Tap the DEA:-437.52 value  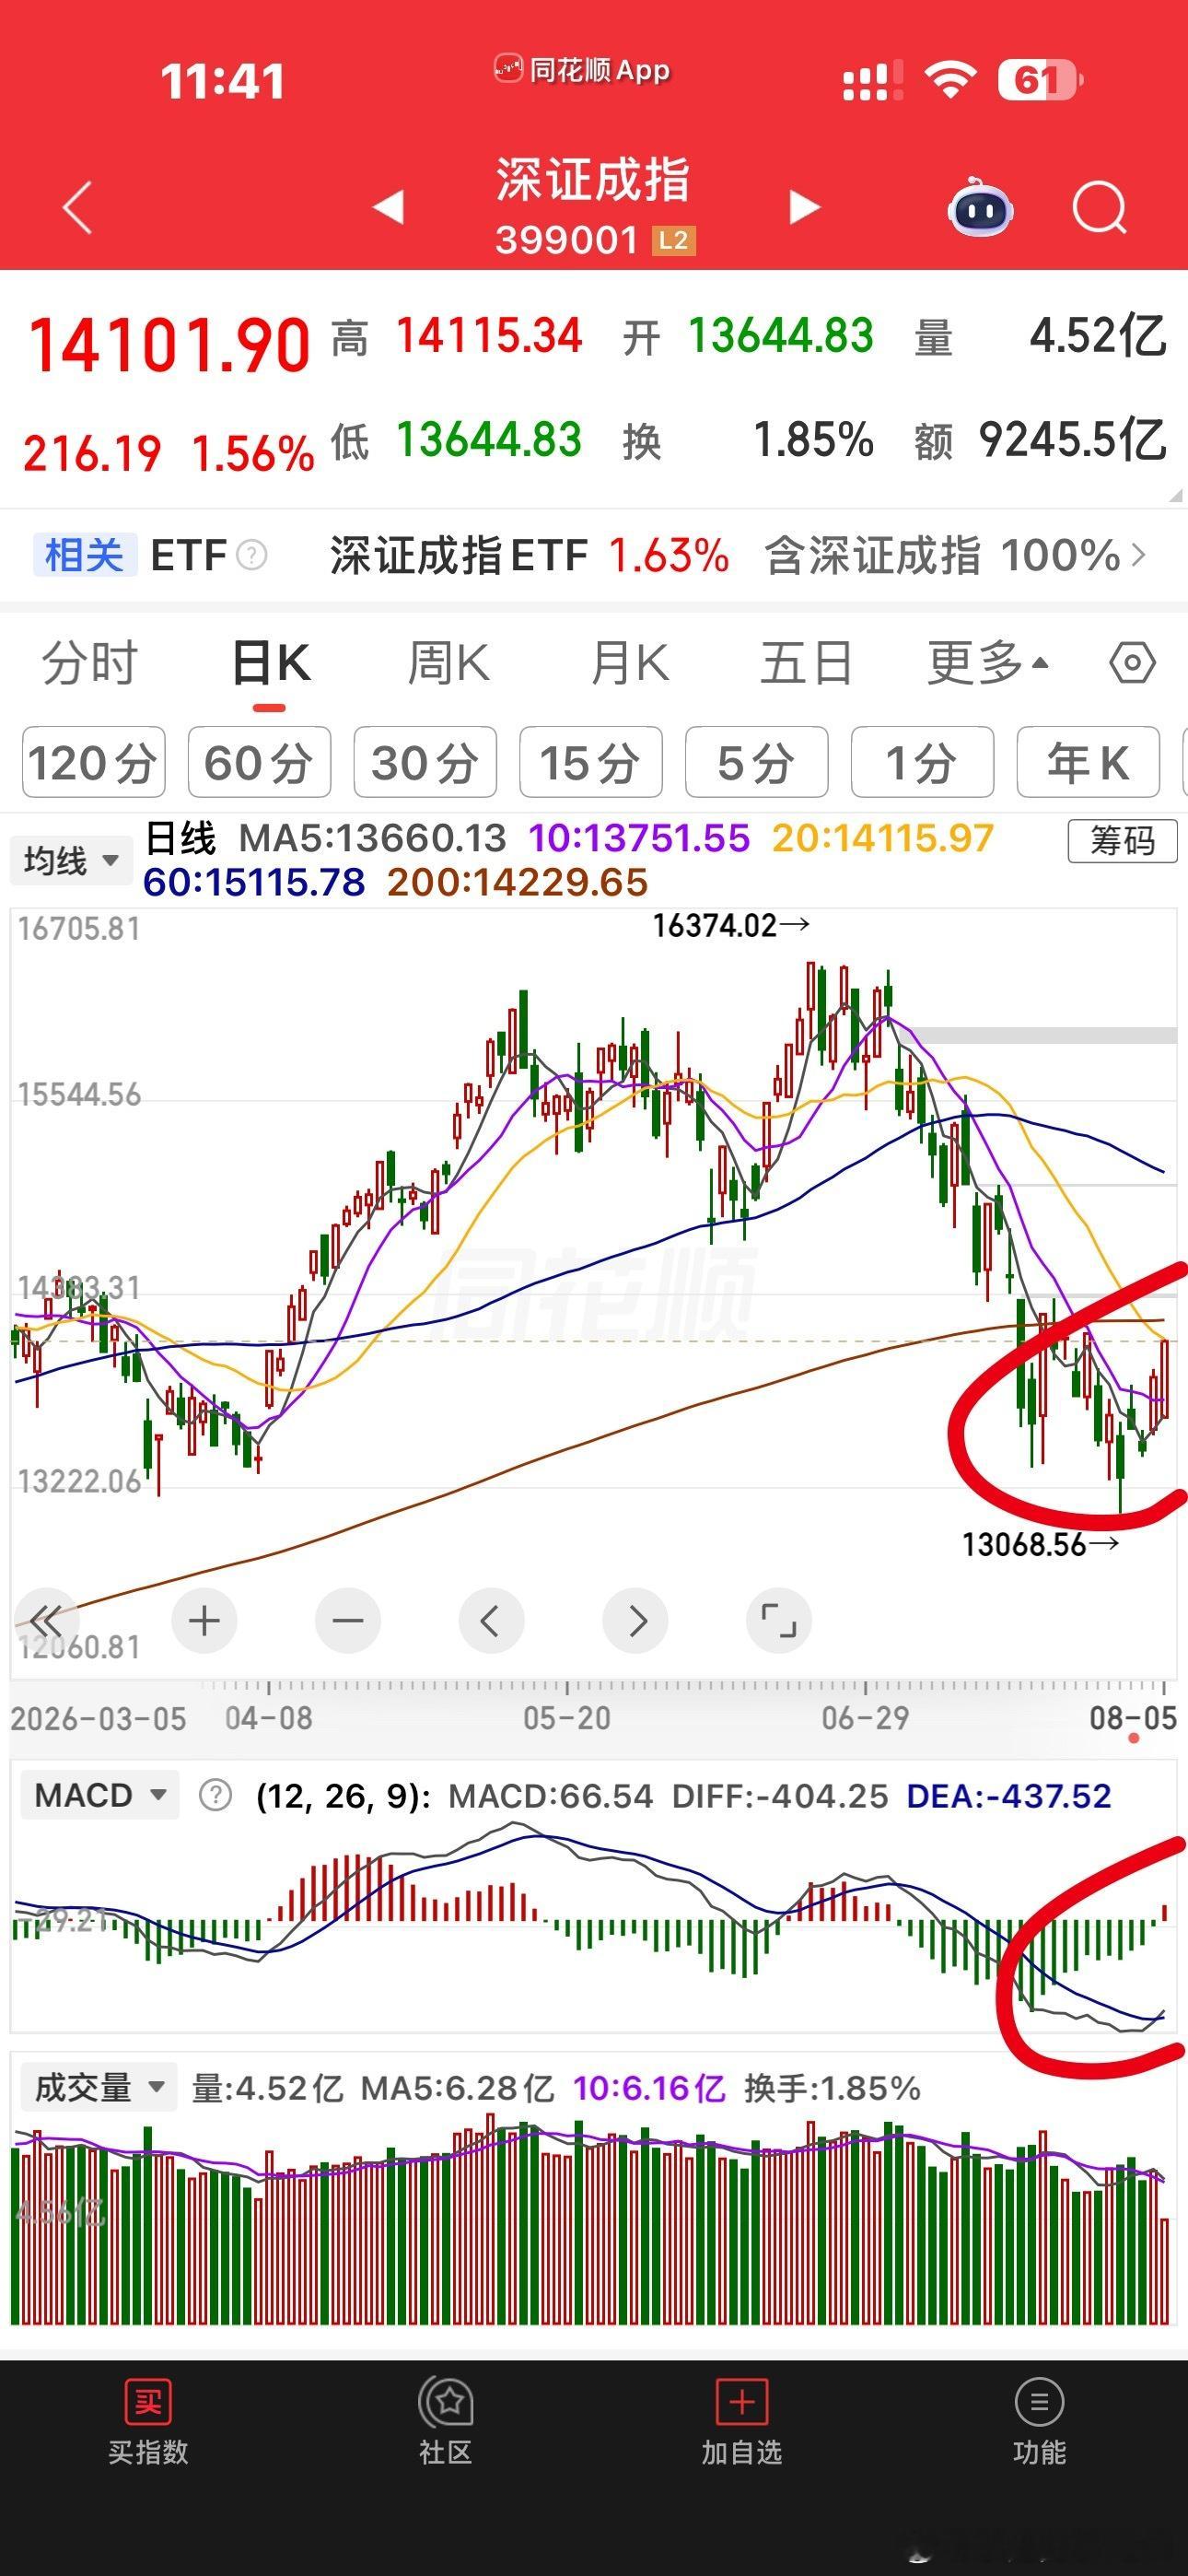coord(1008,1796)
